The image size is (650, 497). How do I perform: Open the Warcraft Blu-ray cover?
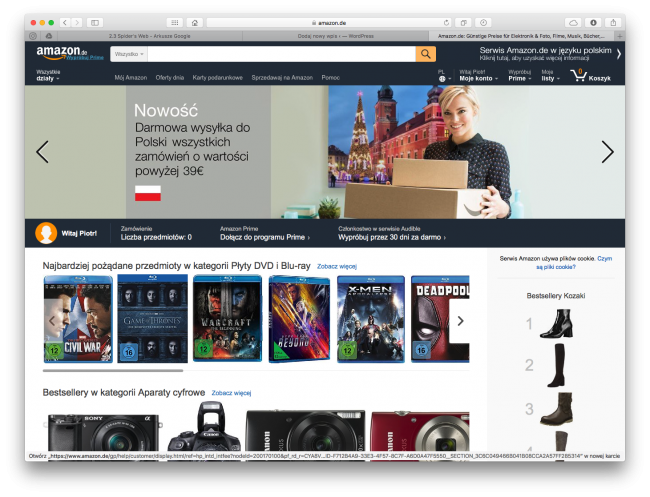pos(227,319)
